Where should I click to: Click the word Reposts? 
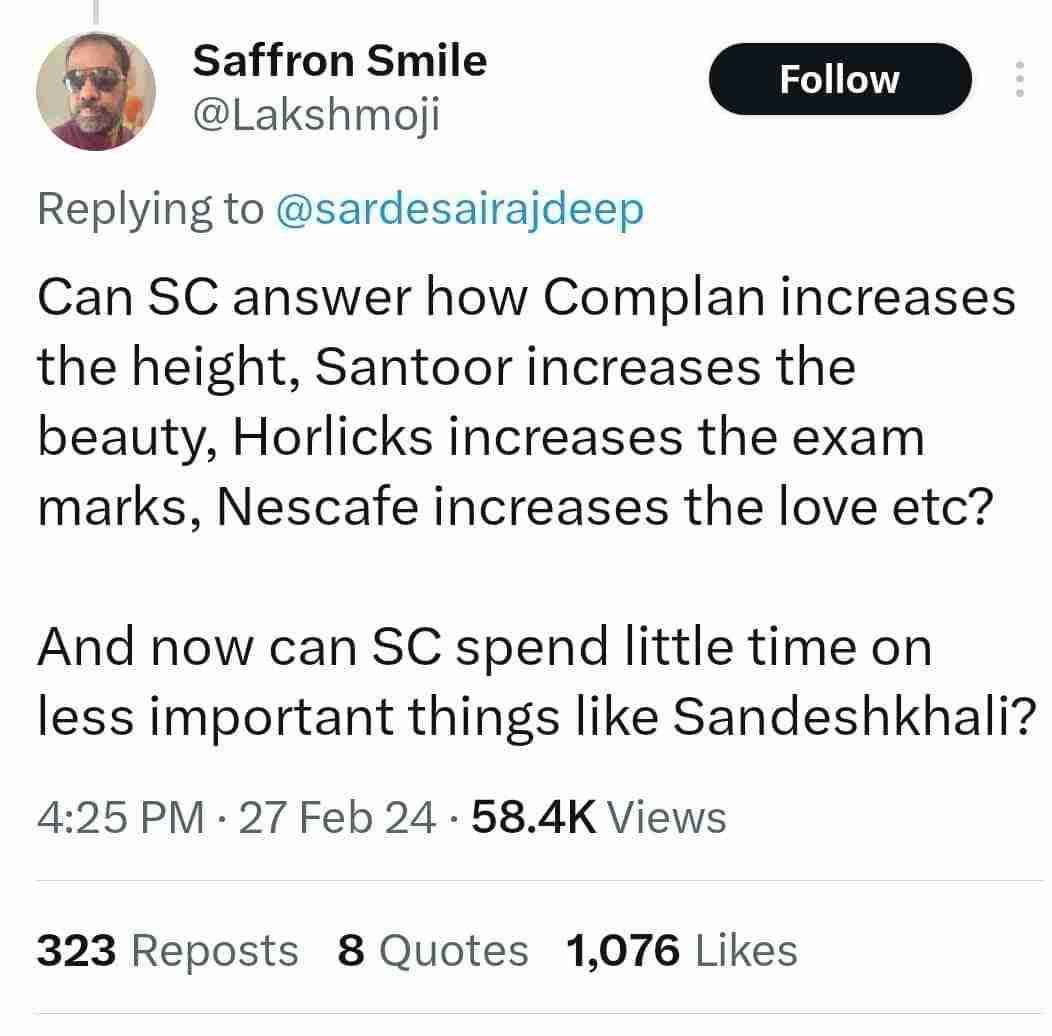point(214,949)
